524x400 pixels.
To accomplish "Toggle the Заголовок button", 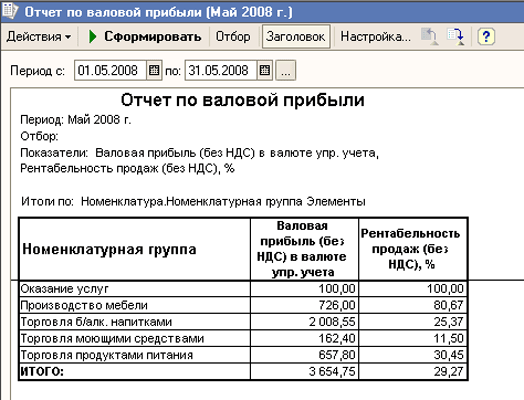I will (x=296, y=36).
